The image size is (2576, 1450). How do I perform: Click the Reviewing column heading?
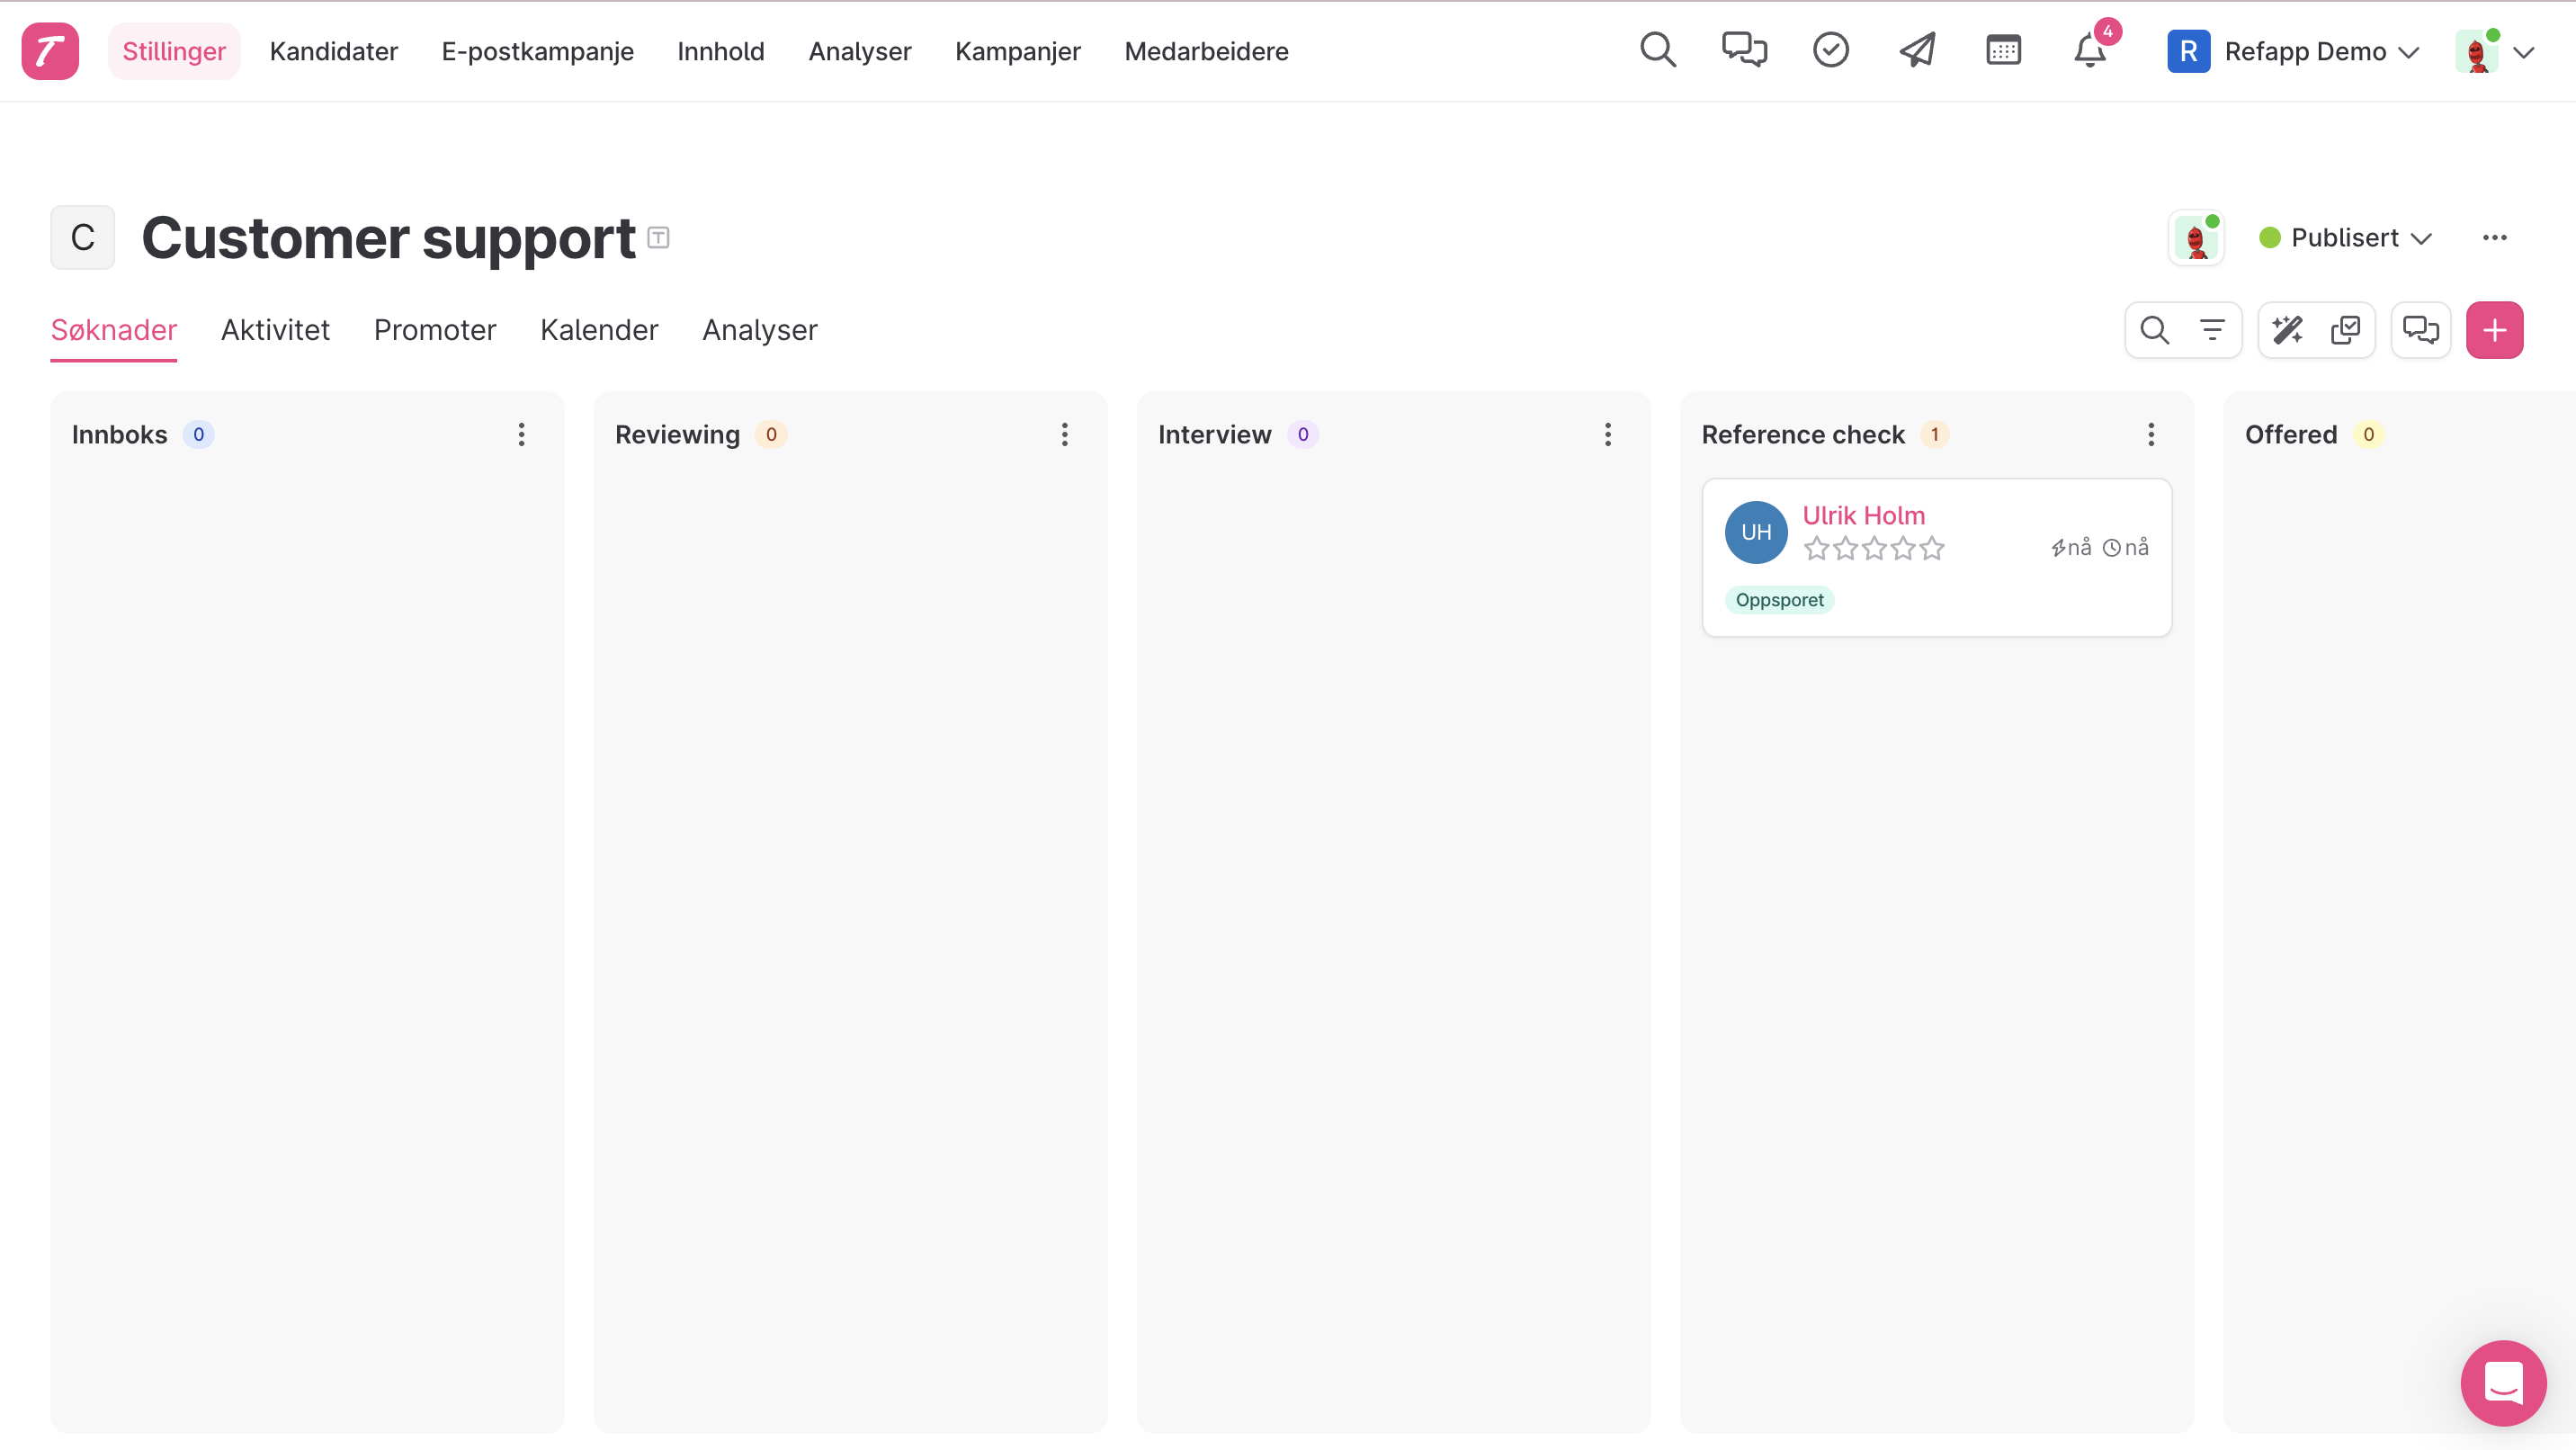coord(677,434)
